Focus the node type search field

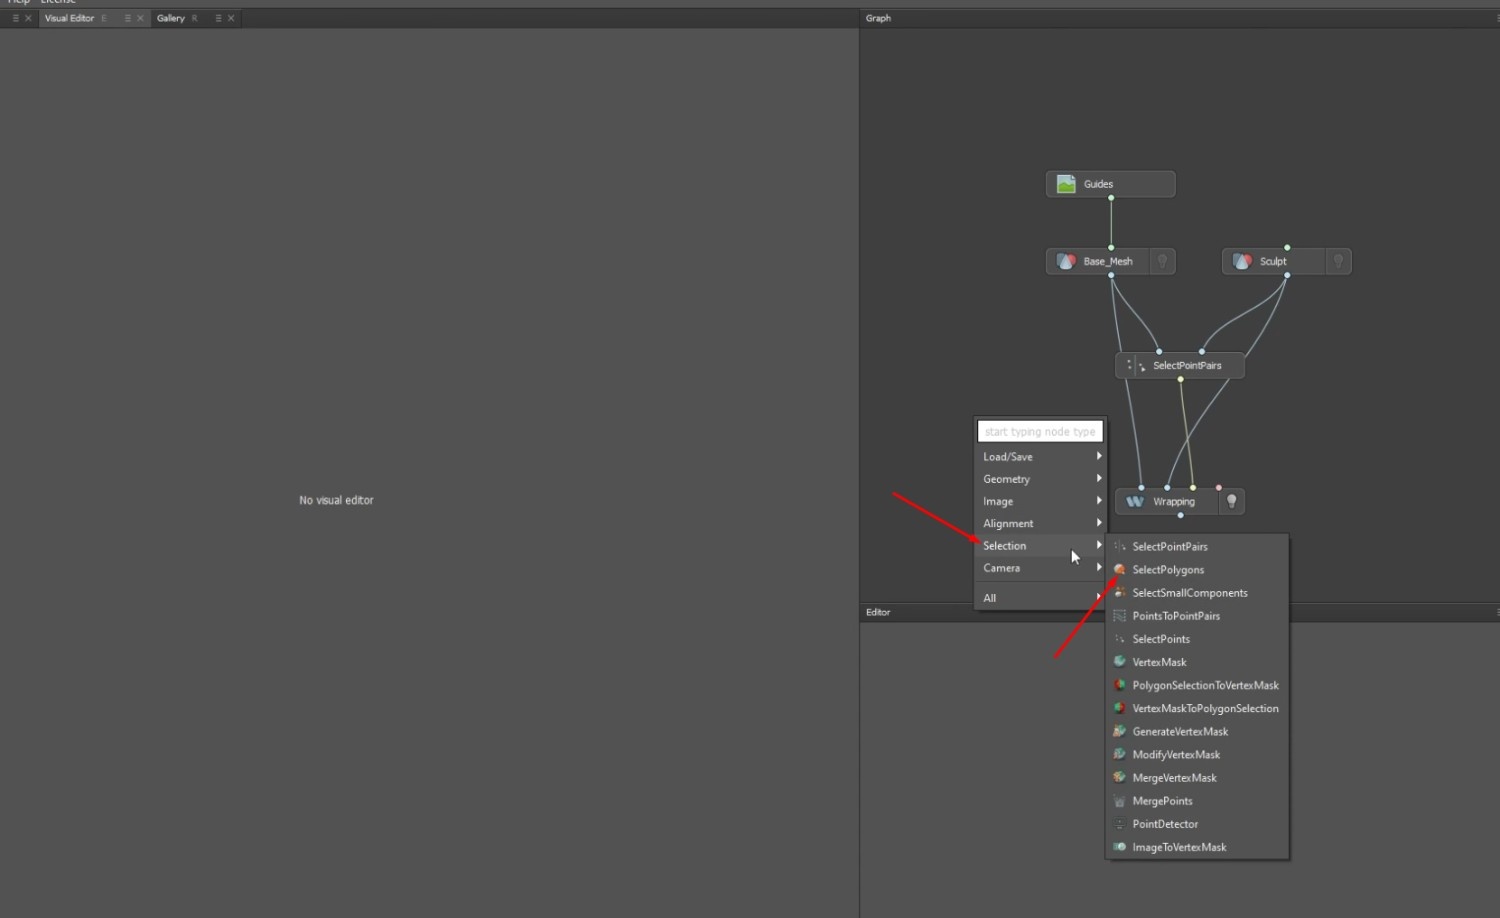(1040, 431)
